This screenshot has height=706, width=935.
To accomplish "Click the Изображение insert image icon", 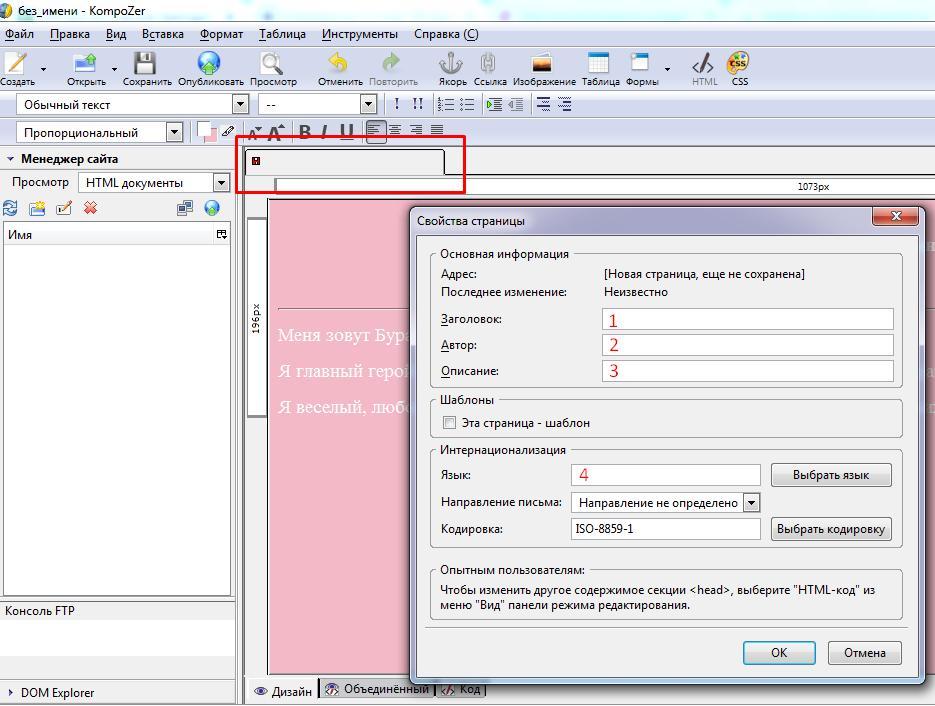I will click(x=542, y=64).
